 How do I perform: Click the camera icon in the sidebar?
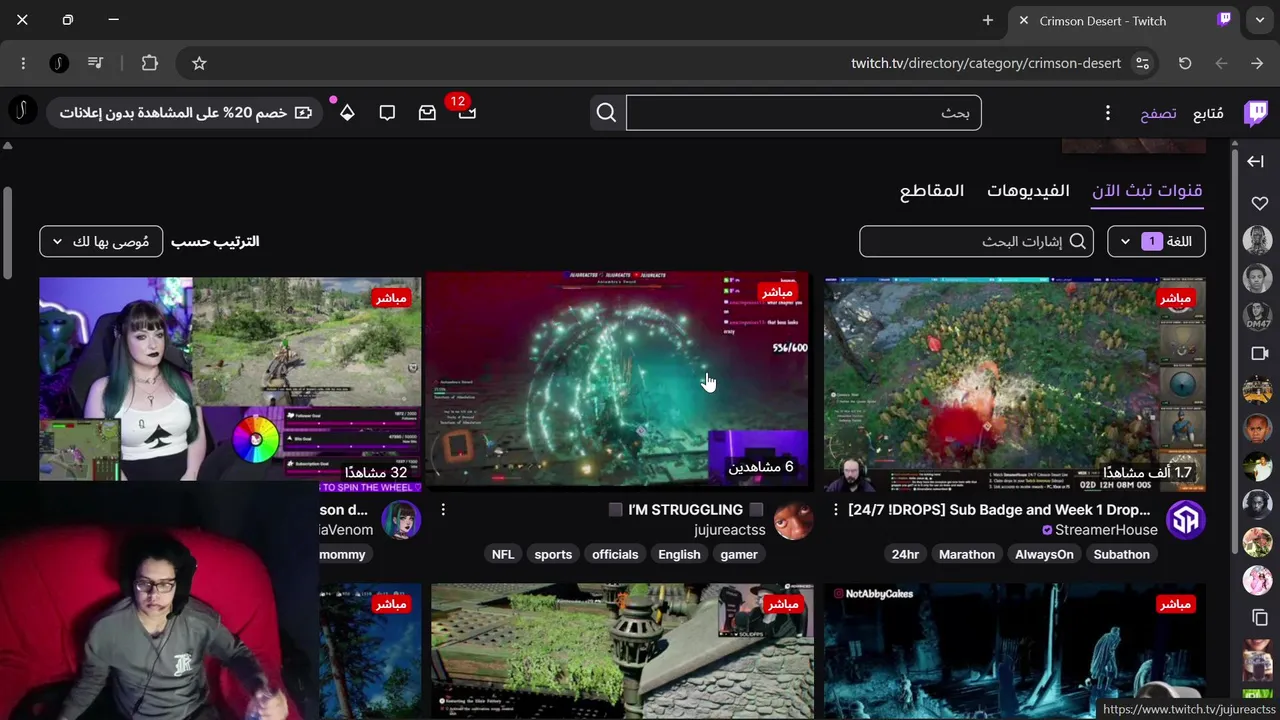click(x=1259, y=353)
